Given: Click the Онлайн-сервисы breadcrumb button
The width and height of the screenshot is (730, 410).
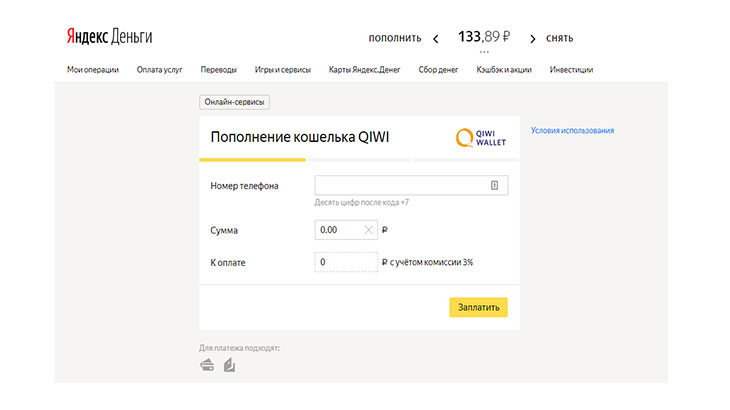Looking at the screenshot, I should point(235,102).
